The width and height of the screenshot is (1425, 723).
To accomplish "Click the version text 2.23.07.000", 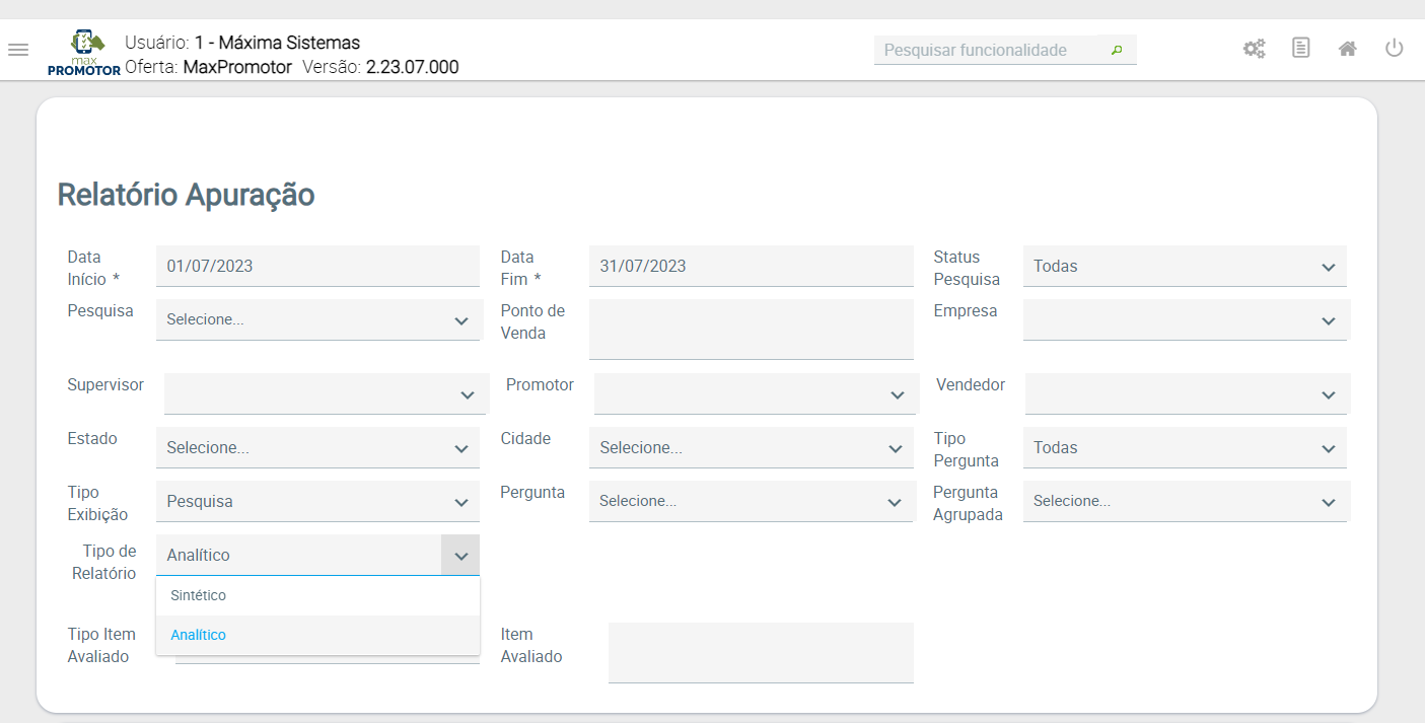I will pos(412,68).
